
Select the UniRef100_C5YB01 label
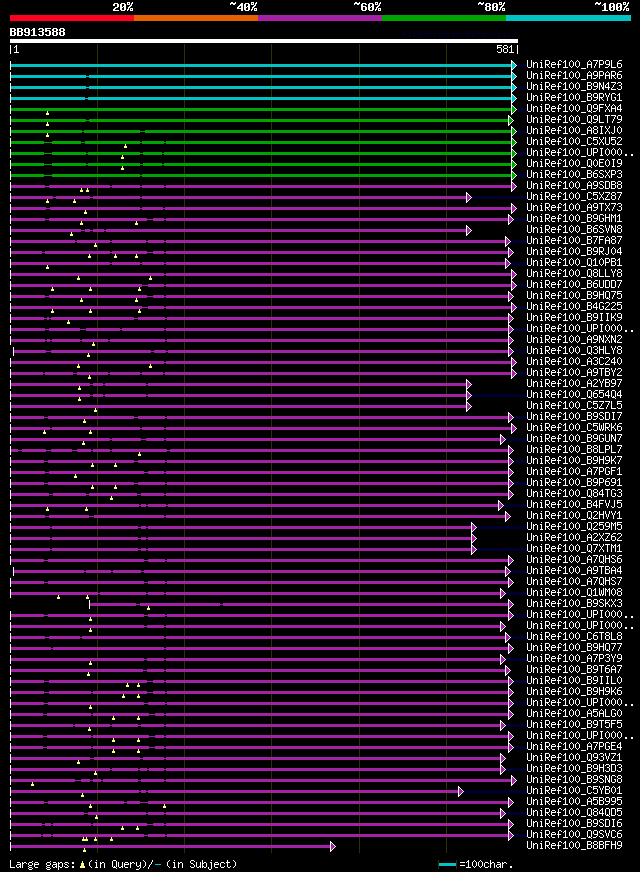pos(574,791)
